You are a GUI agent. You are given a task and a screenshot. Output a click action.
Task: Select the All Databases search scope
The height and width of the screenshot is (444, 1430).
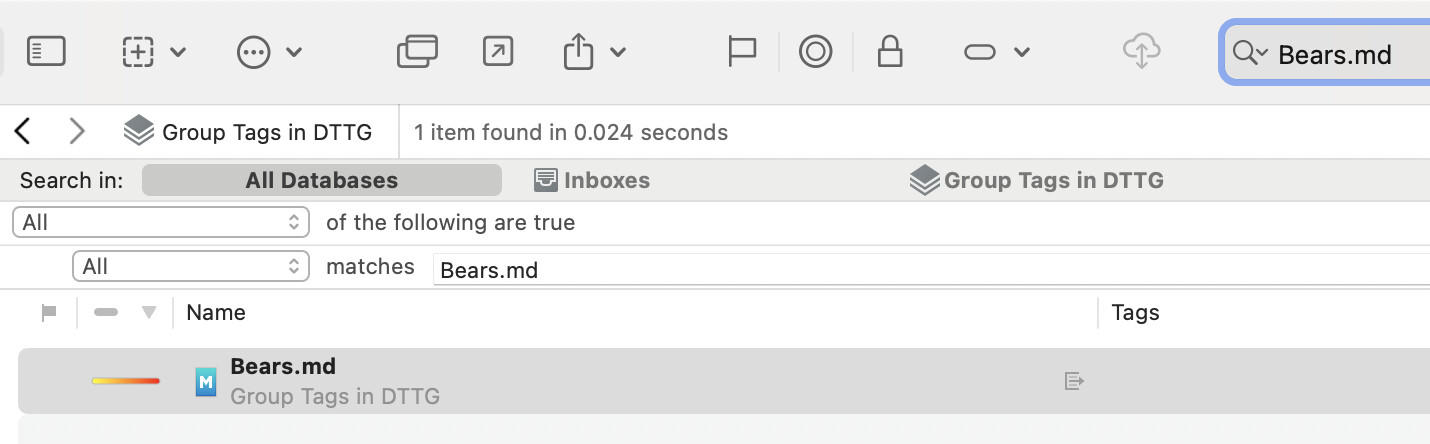coord(321,181)
